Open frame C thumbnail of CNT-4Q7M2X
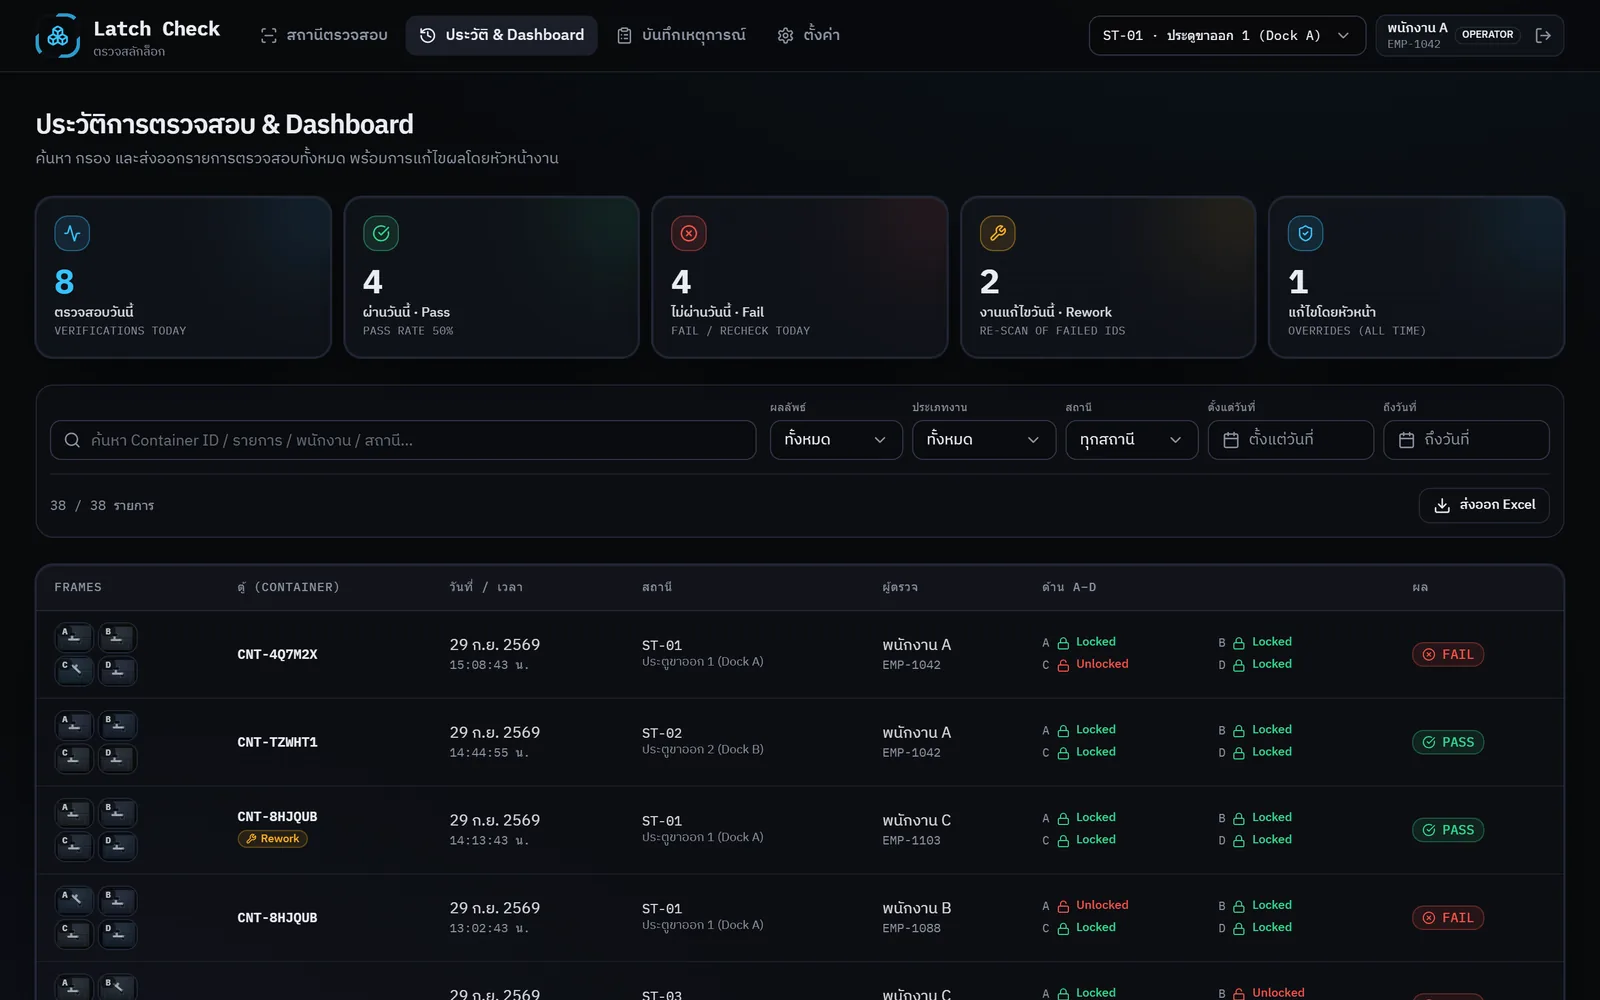 click(x=74, y=670)
